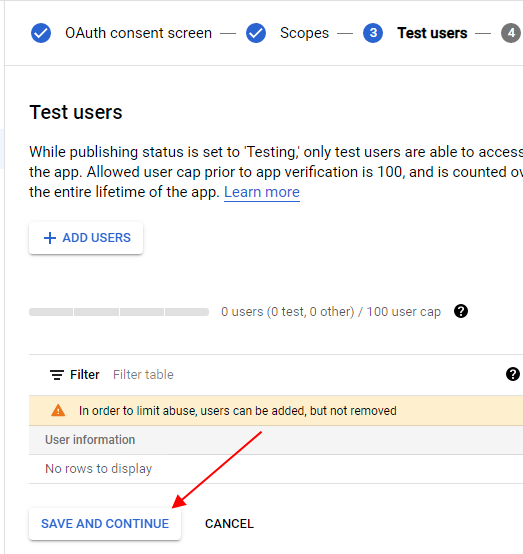Click the CANCEL button
Viewport: 523px width, 554px height.
229,524
